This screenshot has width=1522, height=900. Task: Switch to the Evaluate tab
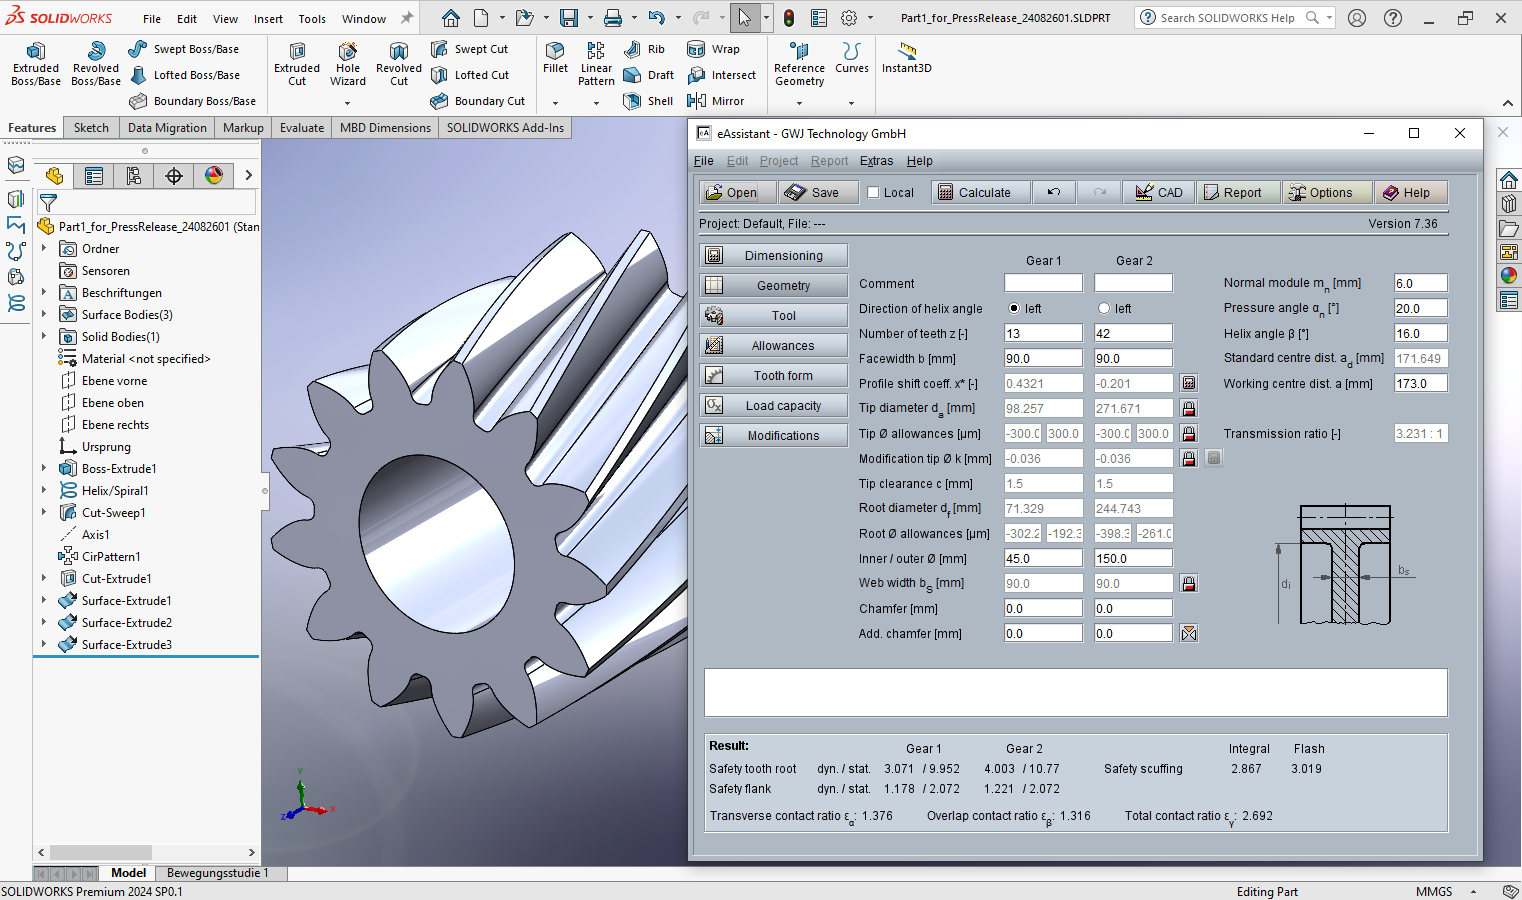pos(301,127)
